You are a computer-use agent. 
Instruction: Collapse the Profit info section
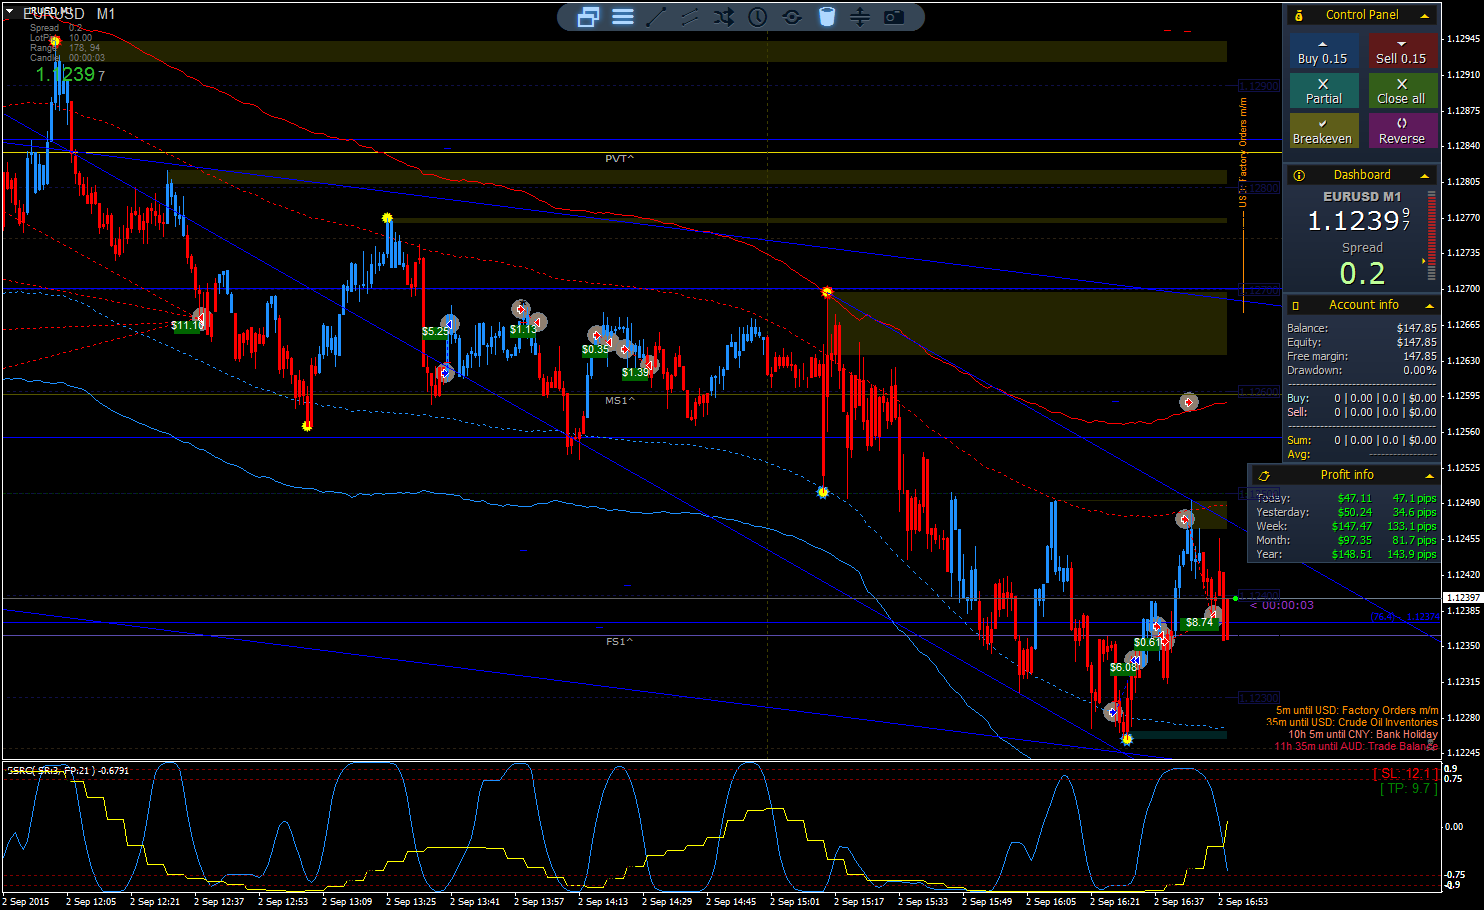tap(1429, 476)
